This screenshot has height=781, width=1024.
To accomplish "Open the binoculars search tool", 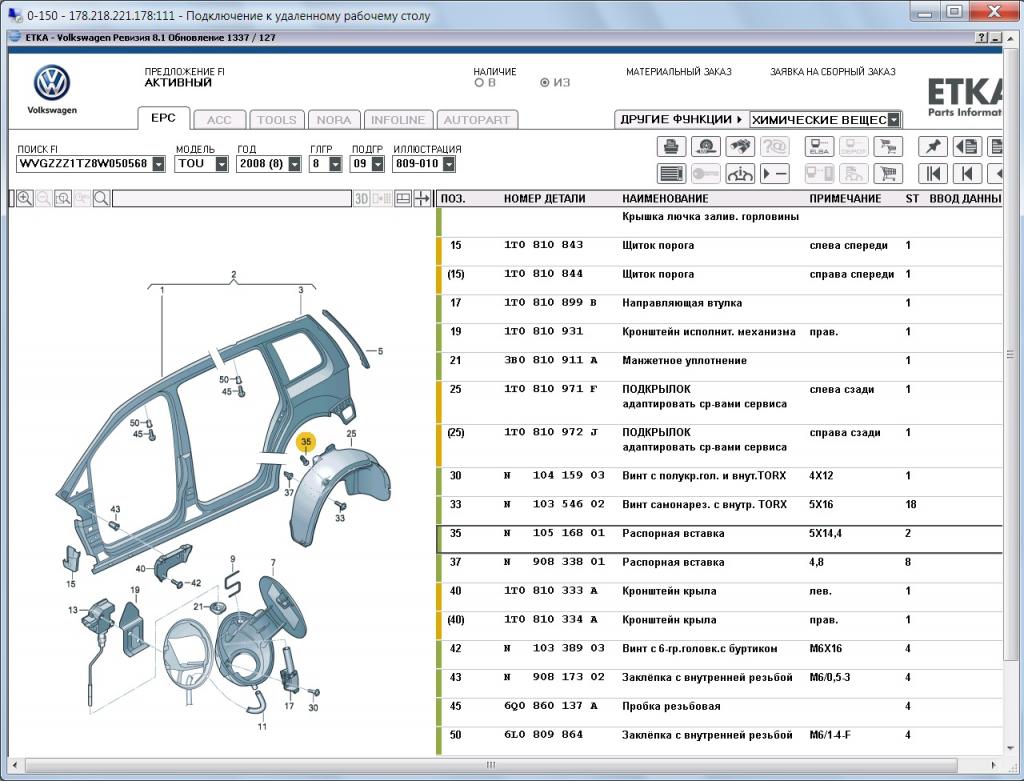I will 740,146.
